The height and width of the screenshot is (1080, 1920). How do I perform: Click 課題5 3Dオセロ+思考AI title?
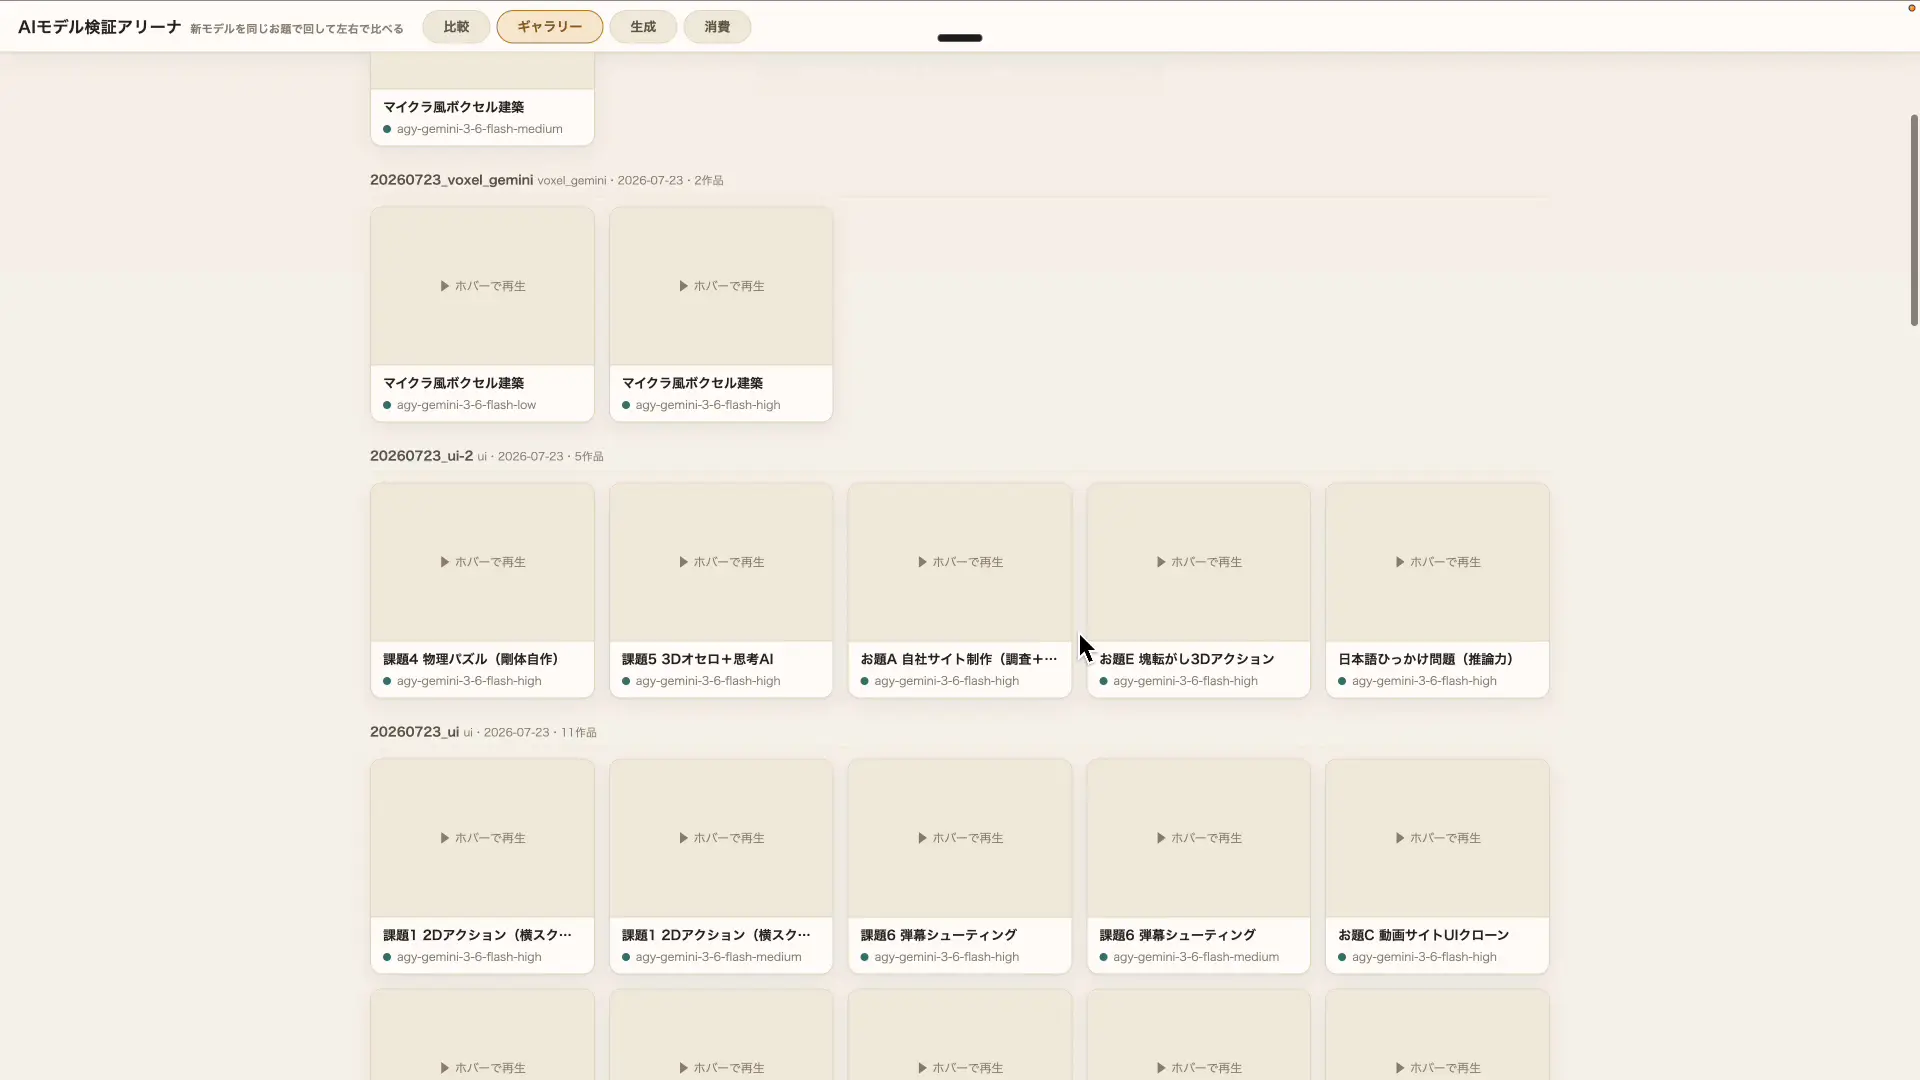pos(697,659)
